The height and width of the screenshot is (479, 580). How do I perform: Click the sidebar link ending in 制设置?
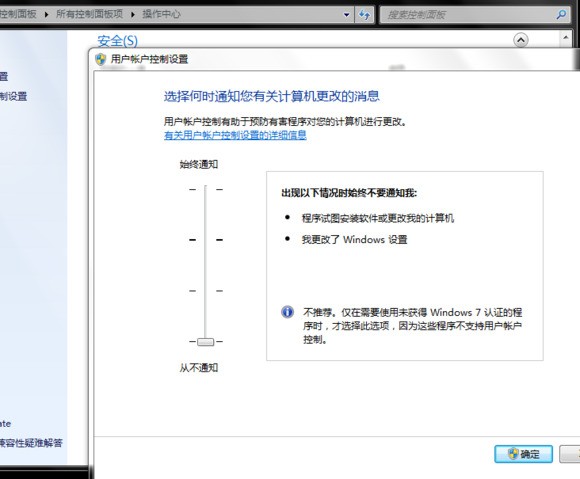13,97
